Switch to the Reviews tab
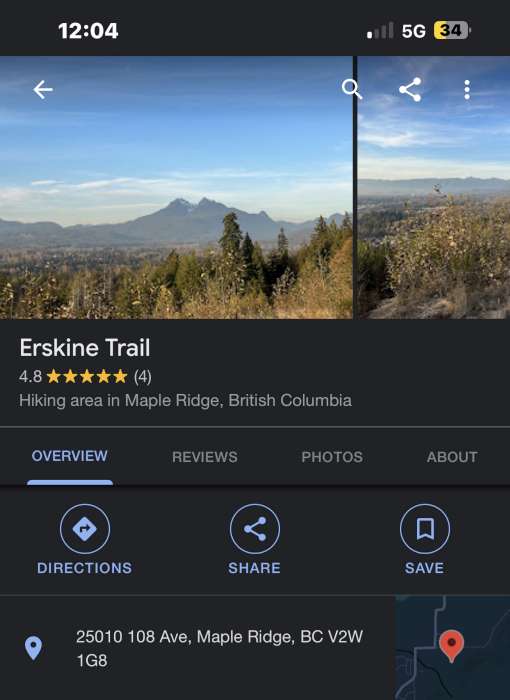This screenshot has width=510, height=700. click(x=205, y=457)
